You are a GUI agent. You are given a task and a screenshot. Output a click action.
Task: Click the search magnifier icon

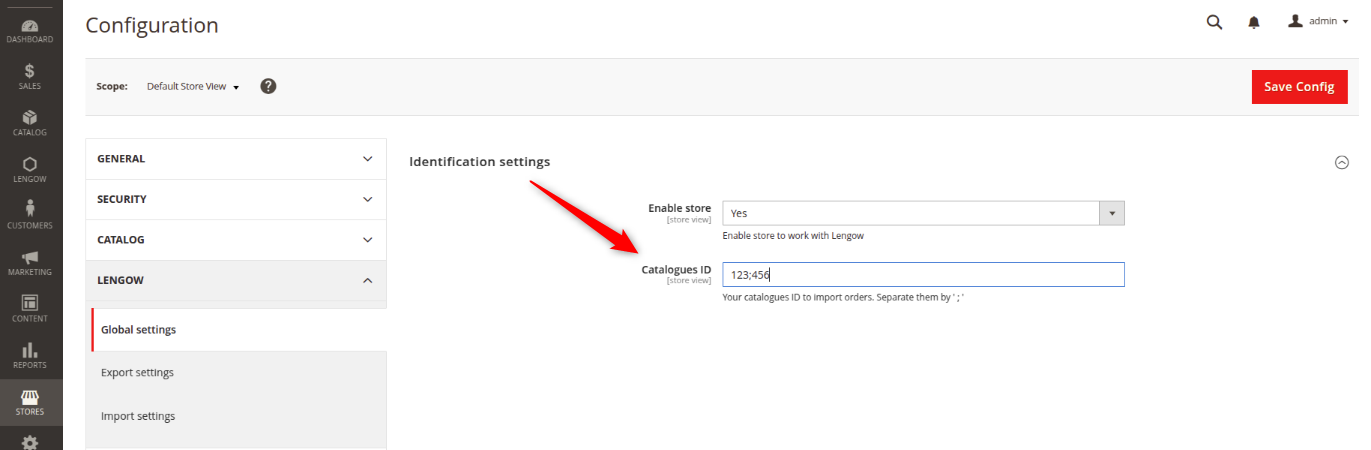point(1214,22)
